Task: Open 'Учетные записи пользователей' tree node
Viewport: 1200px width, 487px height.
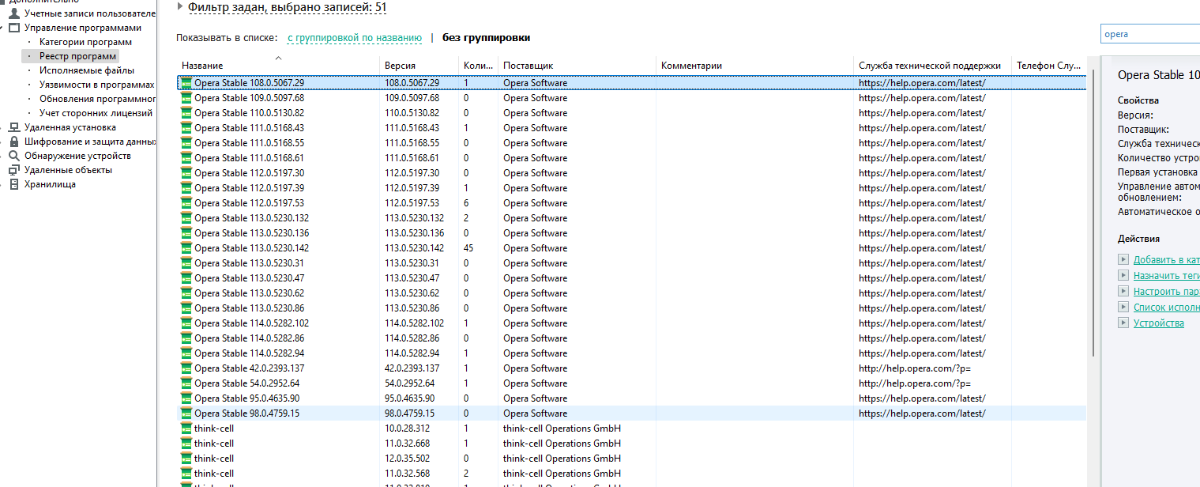Action: coord(90,14)
